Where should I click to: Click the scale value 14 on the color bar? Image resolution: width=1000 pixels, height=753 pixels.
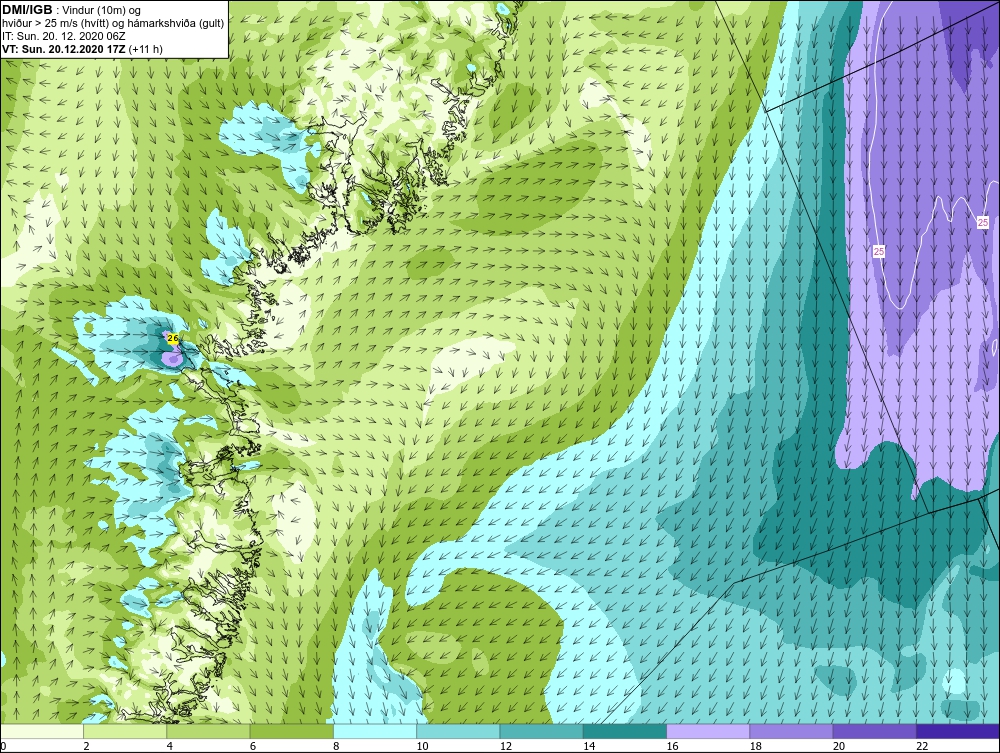pyautogui.click(x=589, y=747)
